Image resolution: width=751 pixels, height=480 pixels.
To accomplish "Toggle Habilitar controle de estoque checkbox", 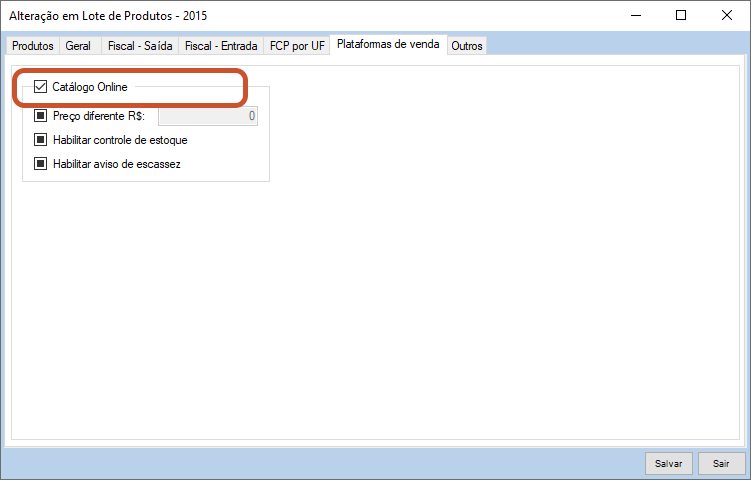I will coord(40,140).
